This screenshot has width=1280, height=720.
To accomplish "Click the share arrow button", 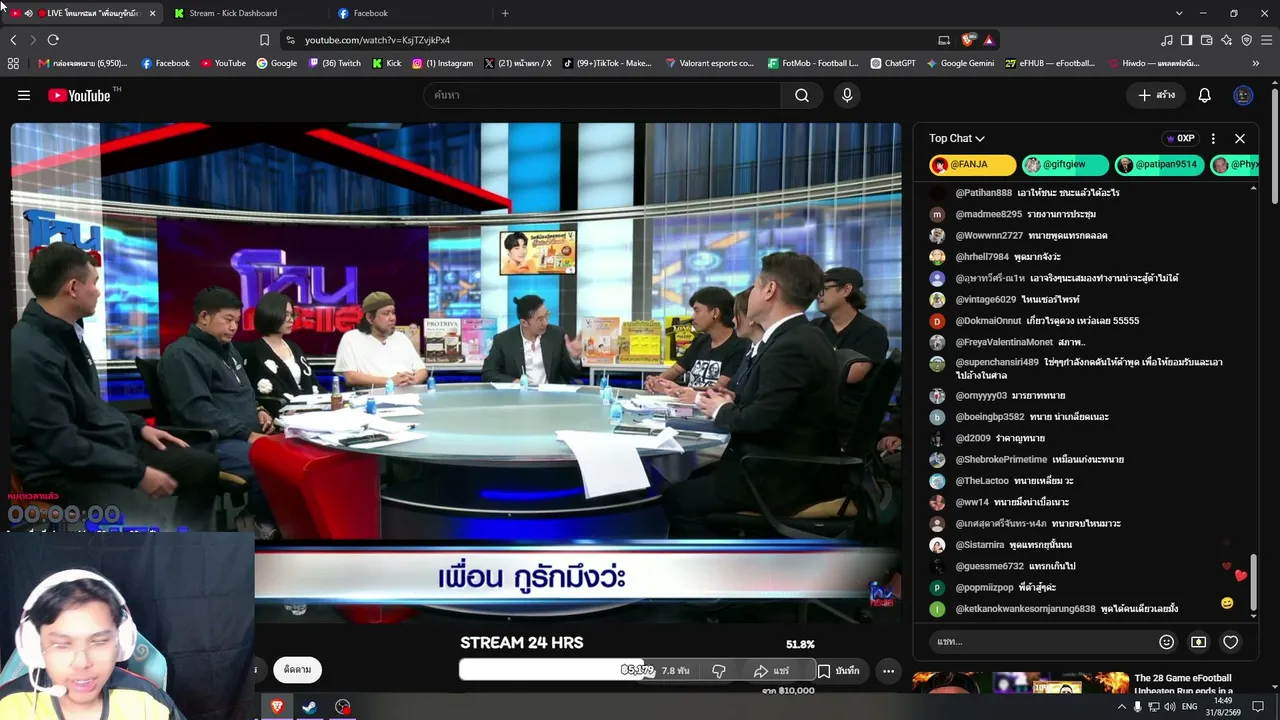I will click(x=771, y=671).
